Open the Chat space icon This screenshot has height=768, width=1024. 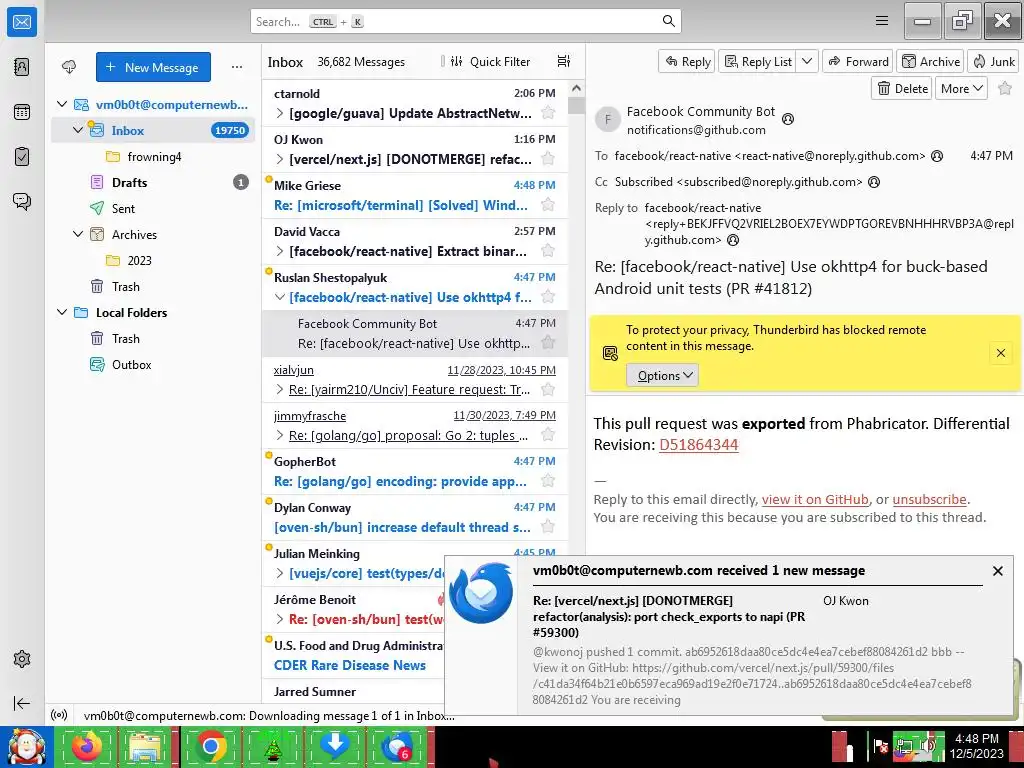pos(22,201)
